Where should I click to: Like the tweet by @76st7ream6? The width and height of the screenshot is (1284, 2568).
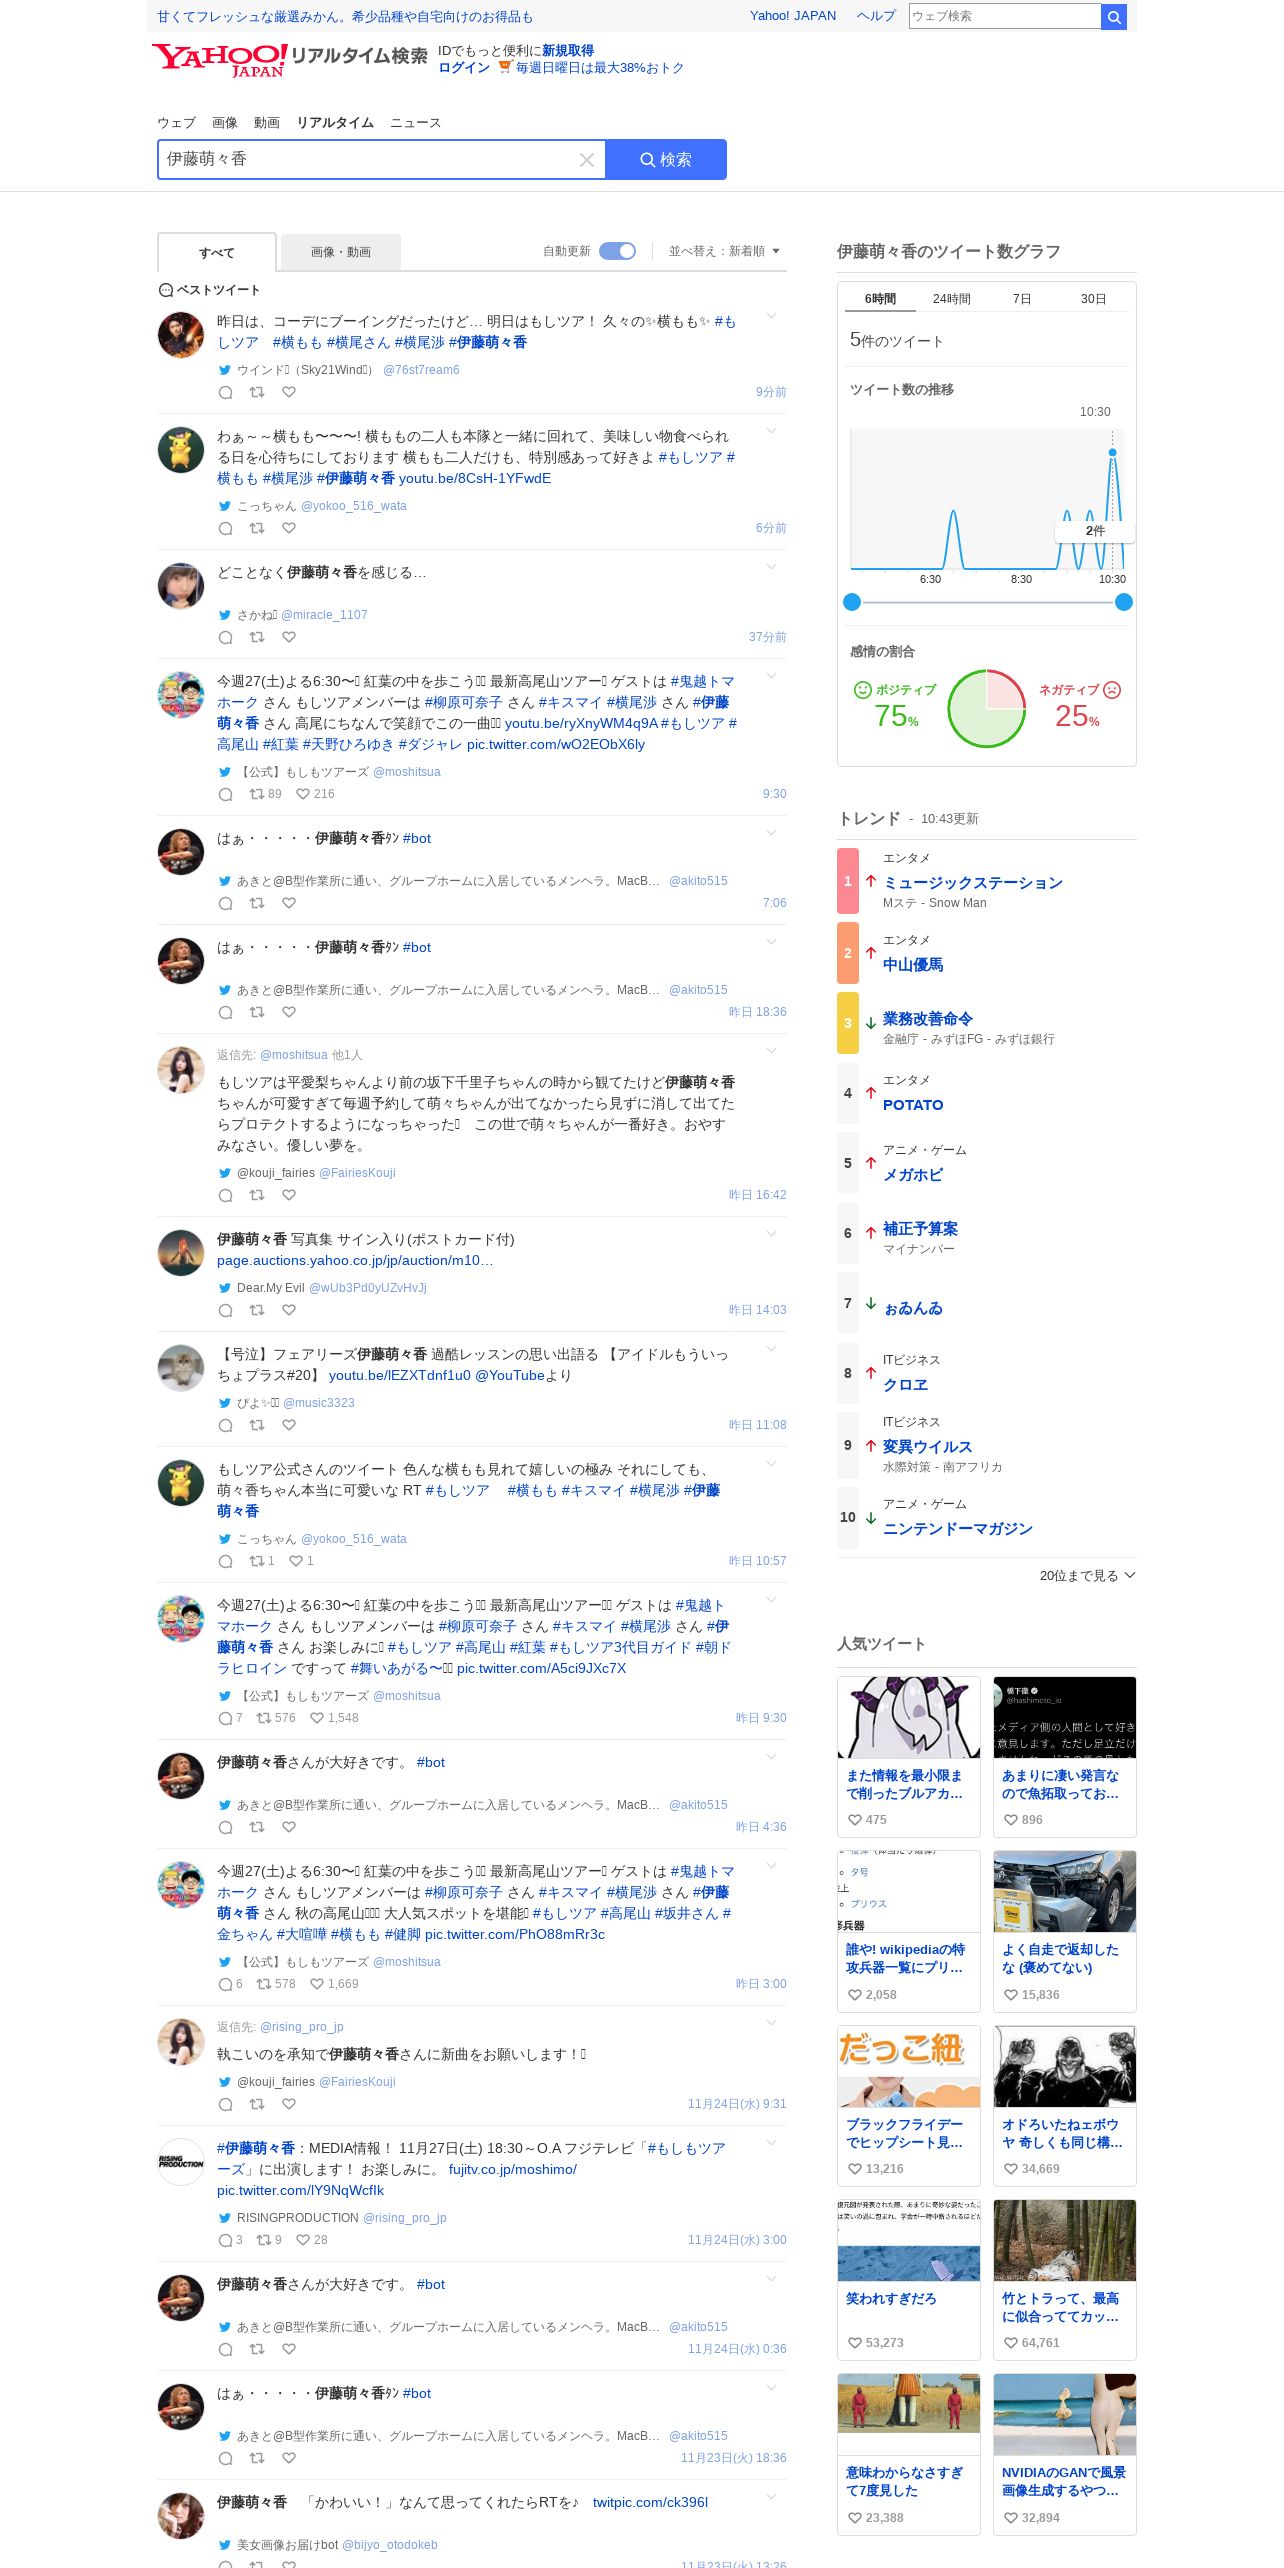(288, 392)
